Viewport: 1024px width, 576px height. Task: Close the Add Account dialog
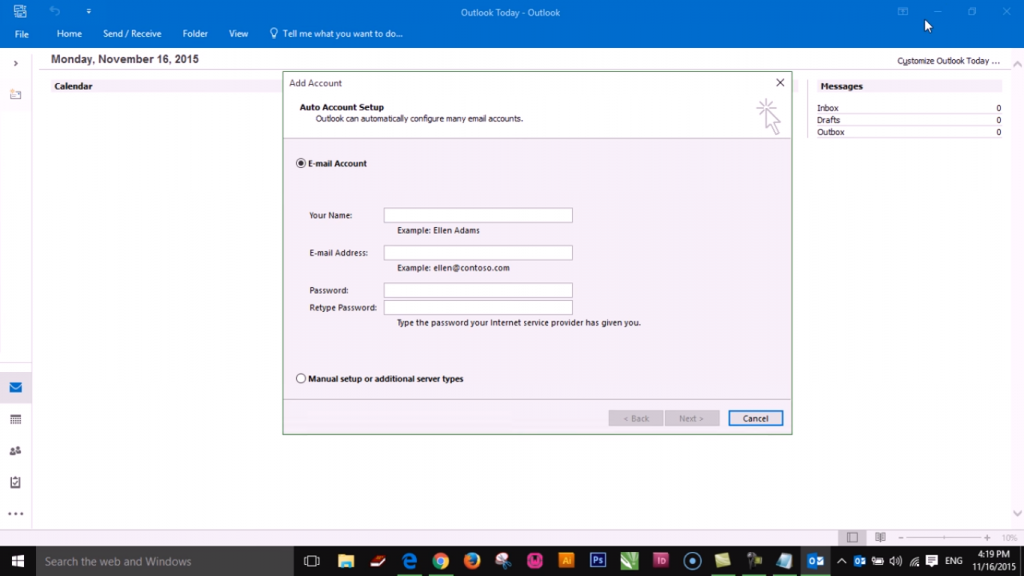[x=780, y=82]
